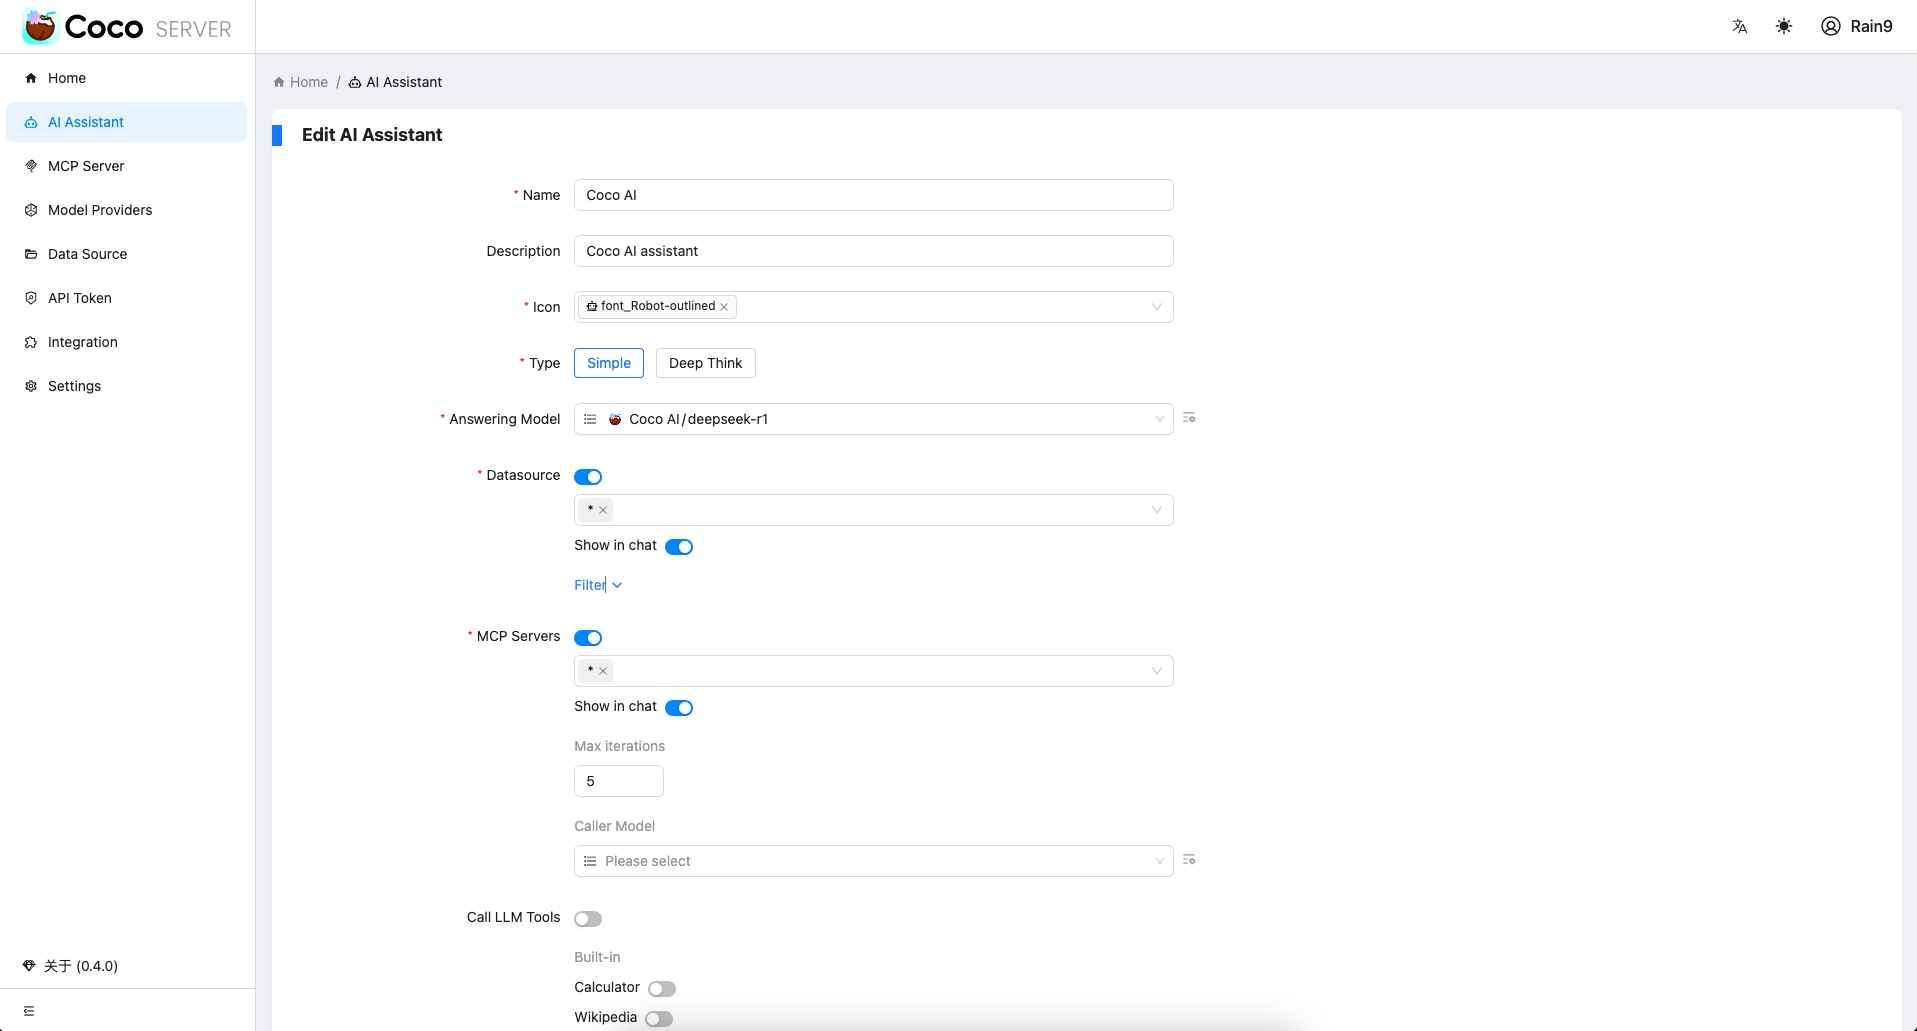
Task: Enable the Call LLM Tools toggle
Action: (588, 919)
